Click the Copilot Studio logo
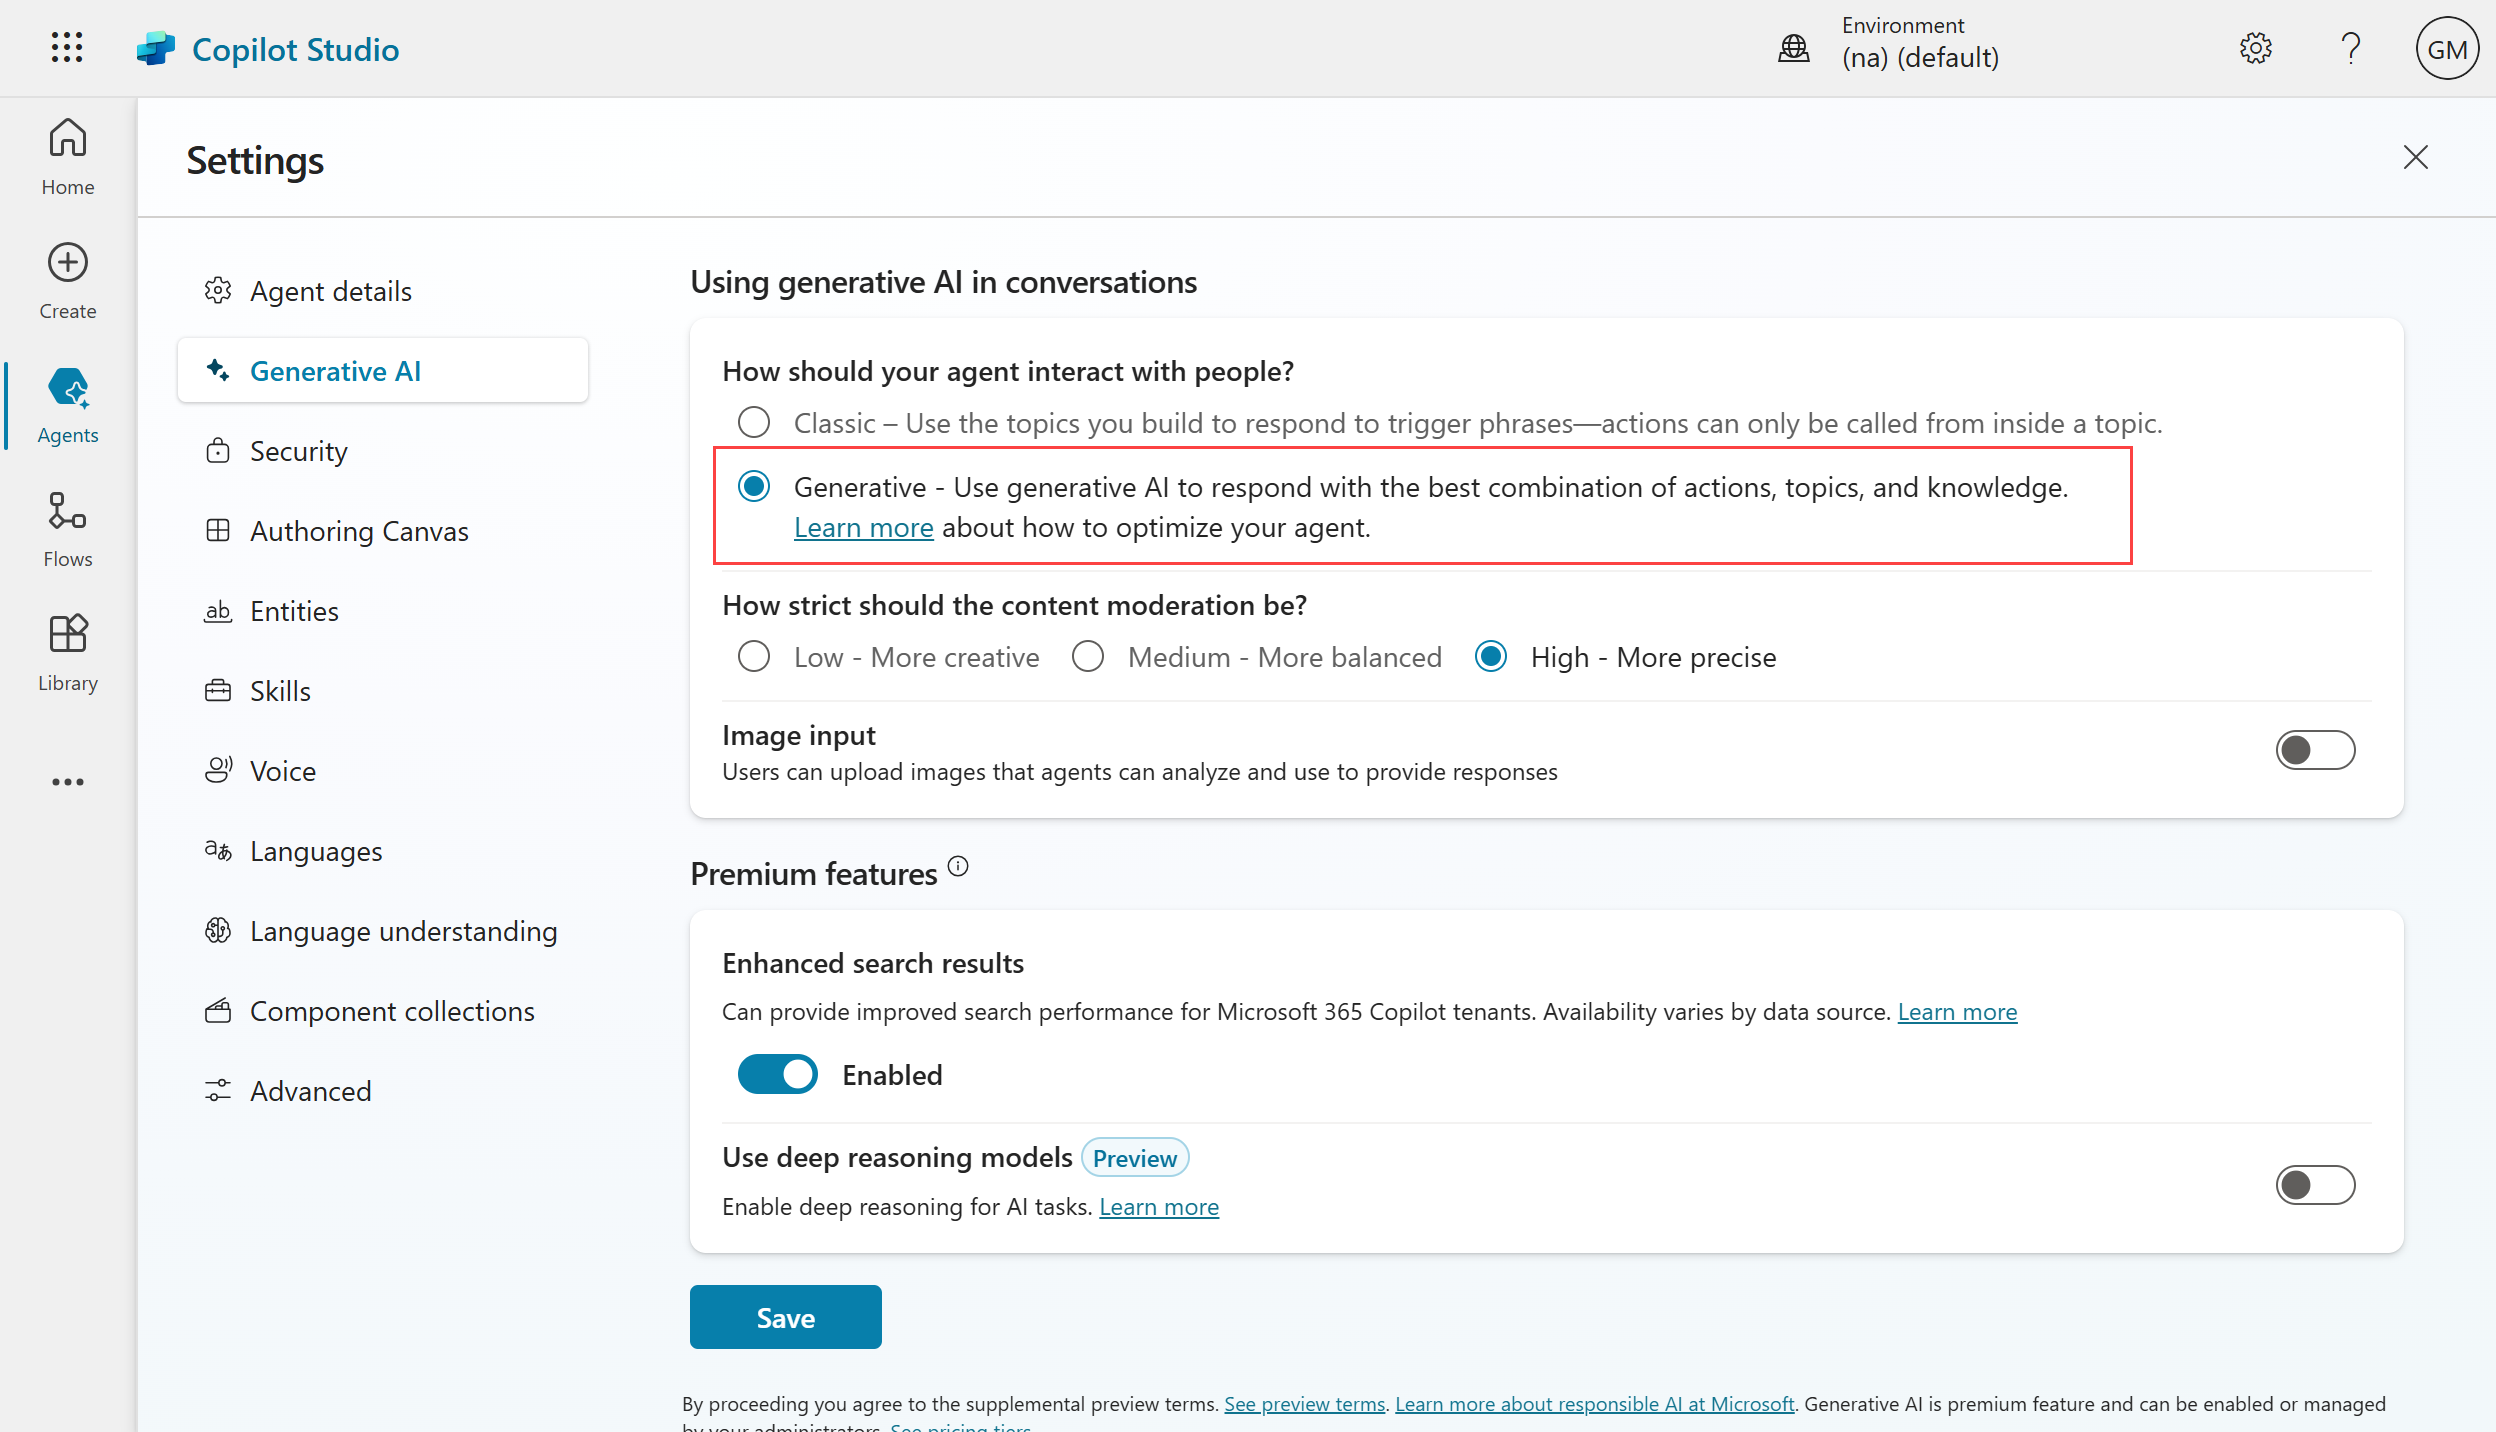This screenshot has height=1432, width=2496. click(155, 49)
